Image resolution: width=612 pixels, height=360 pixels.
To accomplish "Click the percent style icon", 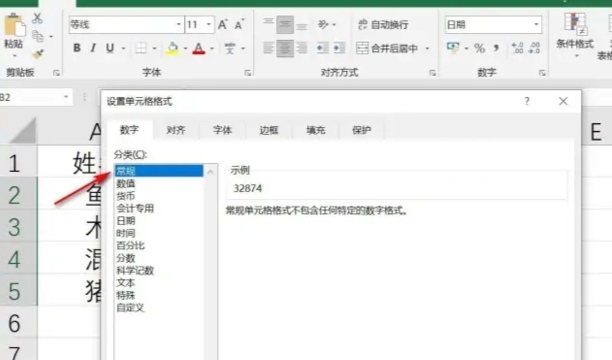I will (479, 48).
